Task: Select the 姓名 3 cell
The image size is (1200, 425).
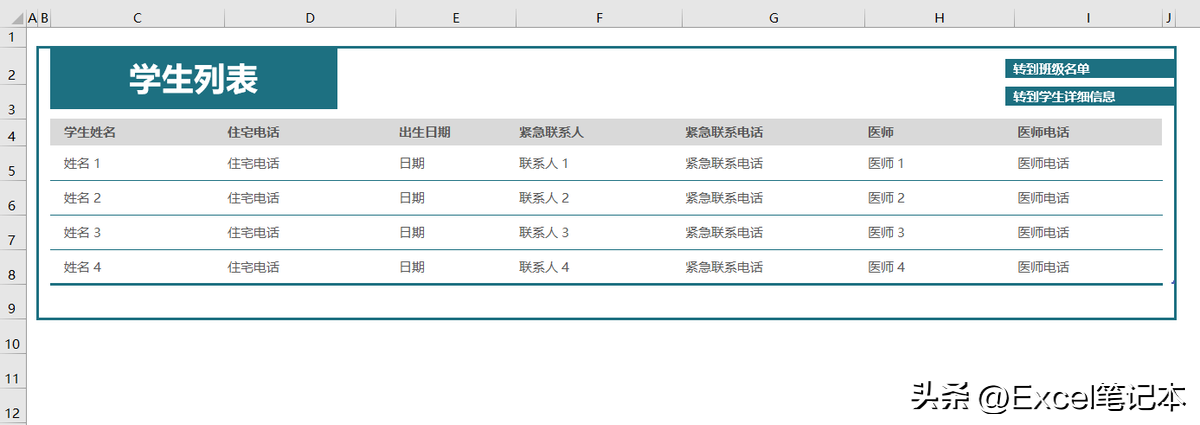Action: click(x=137, y=233)
